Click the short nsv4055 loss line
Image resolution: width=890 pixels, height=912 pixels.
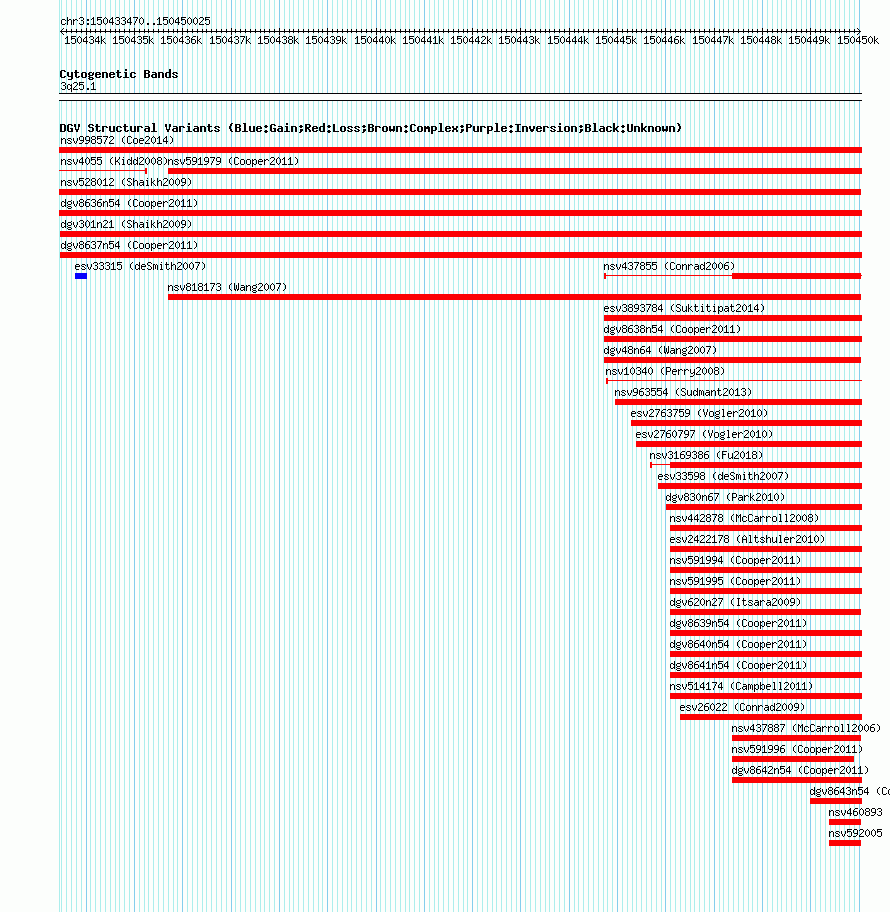coord(103,171)
